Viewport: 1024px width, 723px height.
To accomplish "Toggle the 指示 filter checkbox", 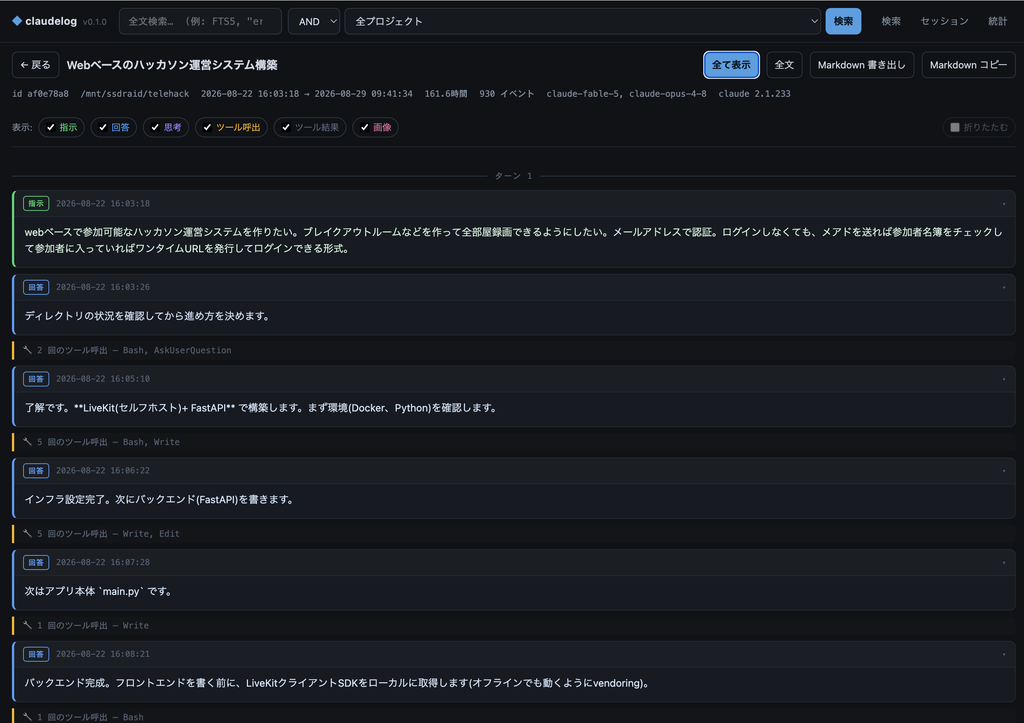I will 51,127.
